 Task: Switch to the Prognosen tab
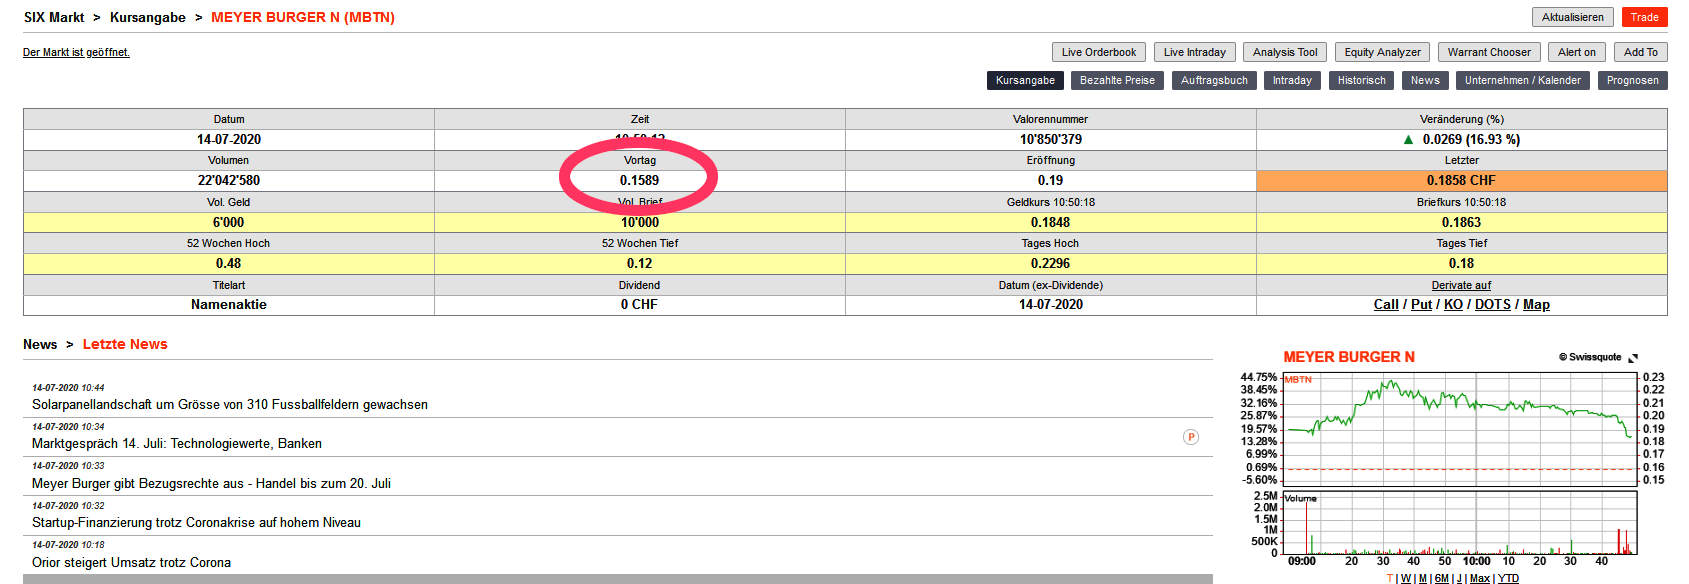(1633, 80)
